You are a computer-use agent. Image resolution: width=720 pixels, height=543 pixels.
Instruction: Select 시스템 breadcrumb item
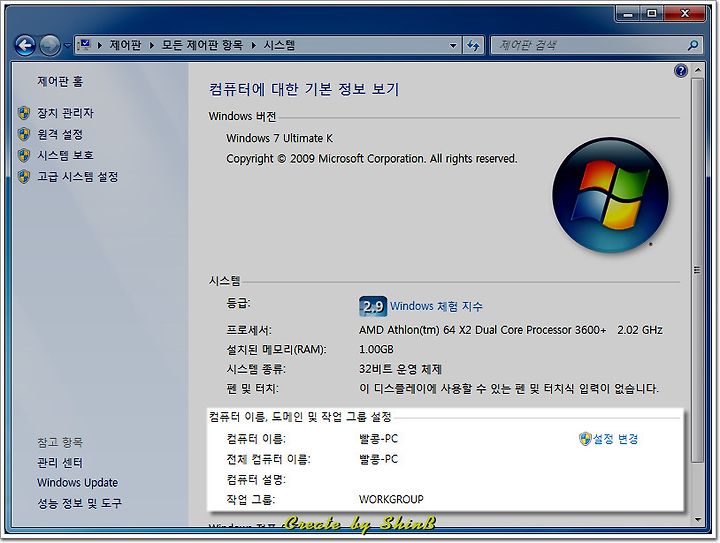point(279,45)
